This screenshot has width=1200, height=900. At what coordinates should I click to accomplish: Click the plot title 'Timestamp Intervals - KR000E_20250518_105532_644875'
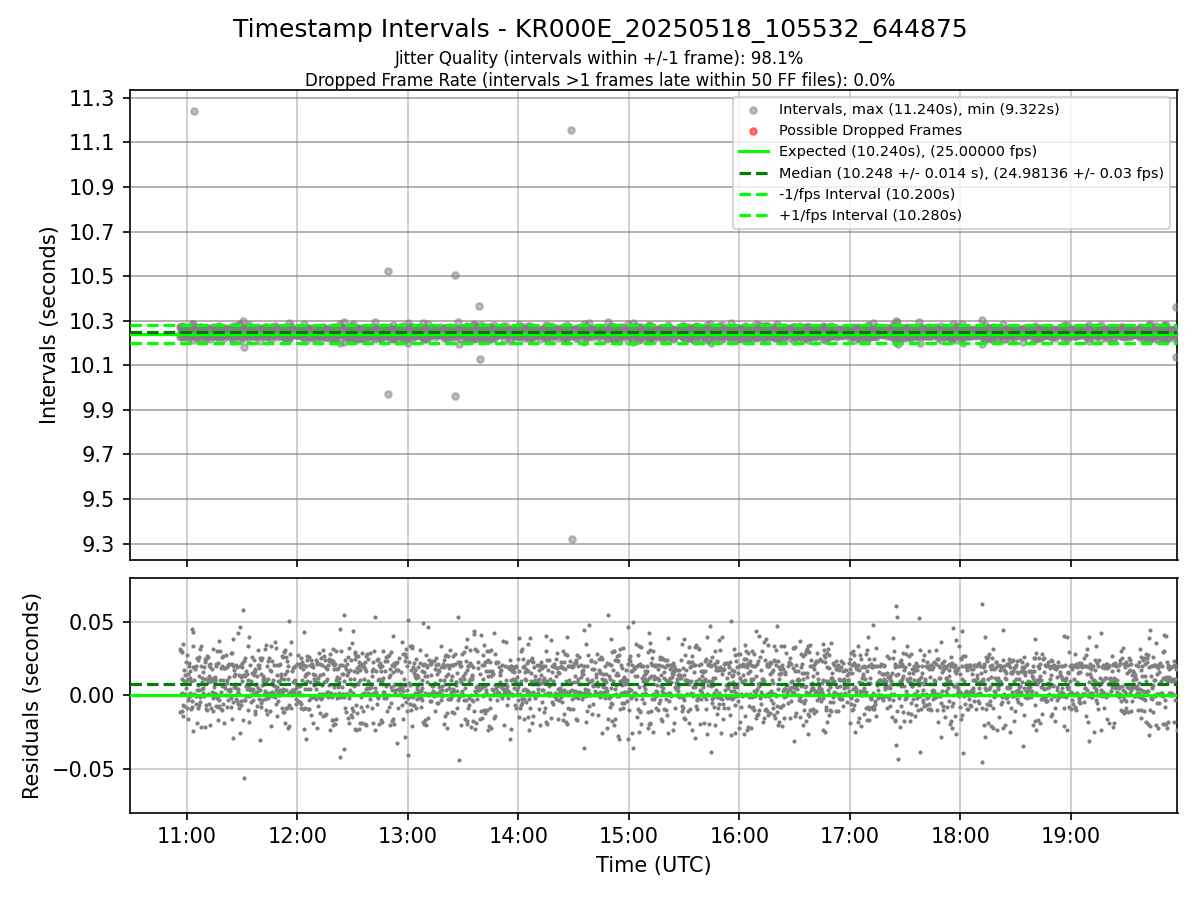click(x=600, y=29)
